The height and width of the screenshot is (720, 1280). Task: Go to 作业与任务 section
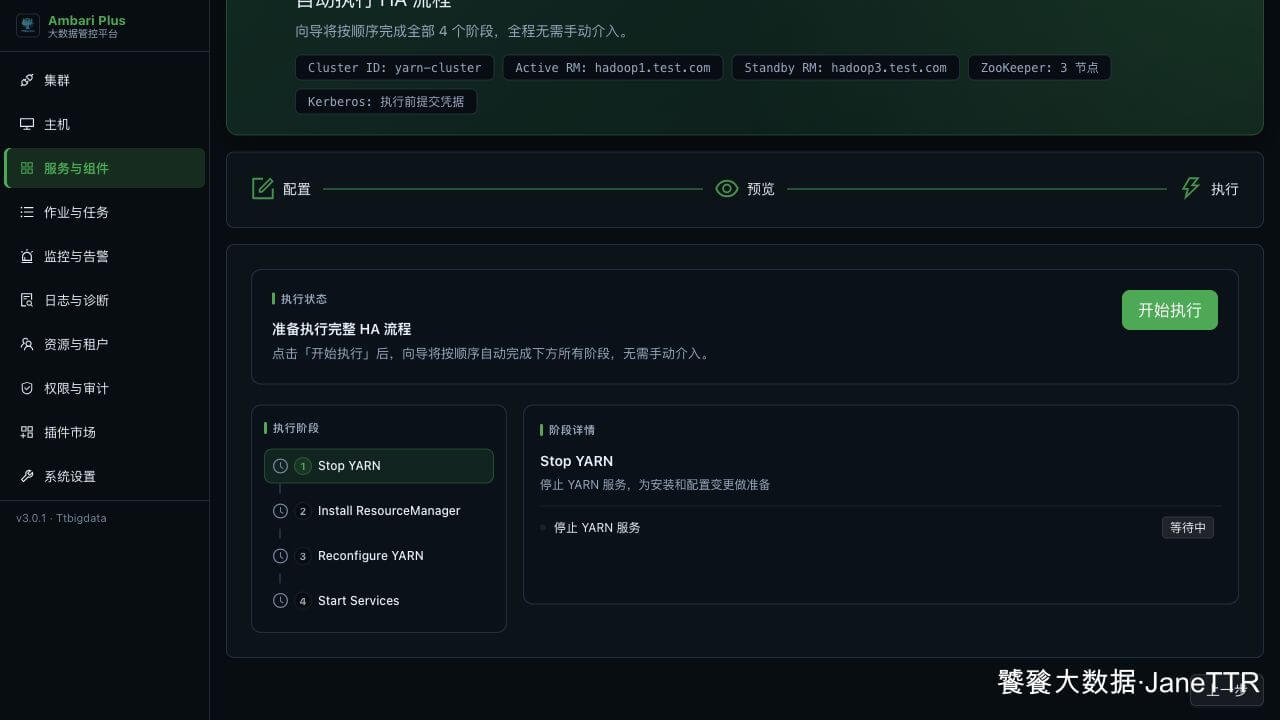(x=105, y=212)
